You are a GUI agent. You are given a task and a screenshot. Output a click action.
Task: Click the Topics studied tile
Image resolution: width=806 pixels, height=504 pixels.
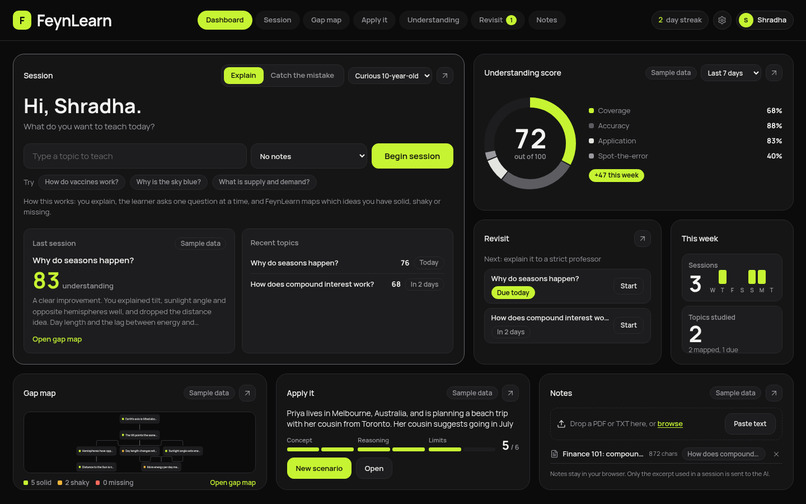coord(731,330)
